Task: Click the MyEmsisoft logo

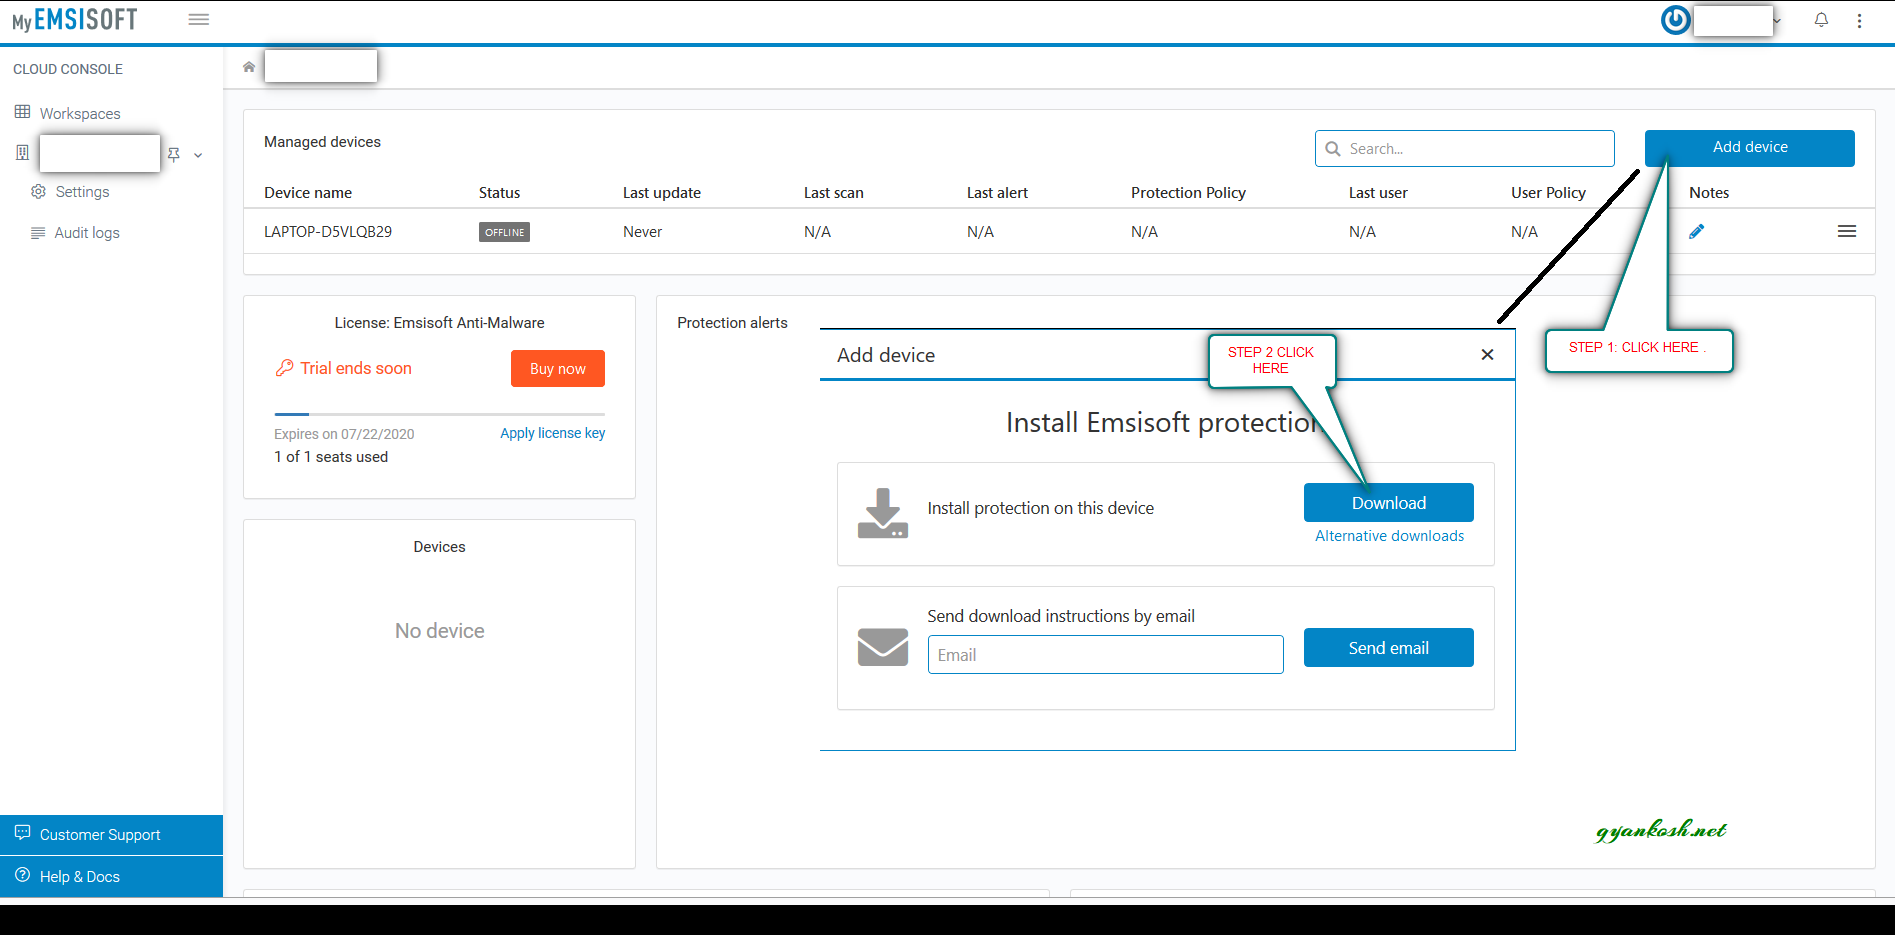Action: (x=75, y=20)
